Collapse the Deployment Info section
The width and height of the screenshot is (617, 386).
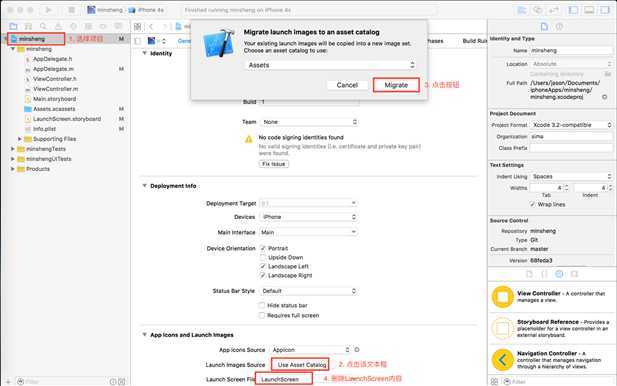pos(144,186)
